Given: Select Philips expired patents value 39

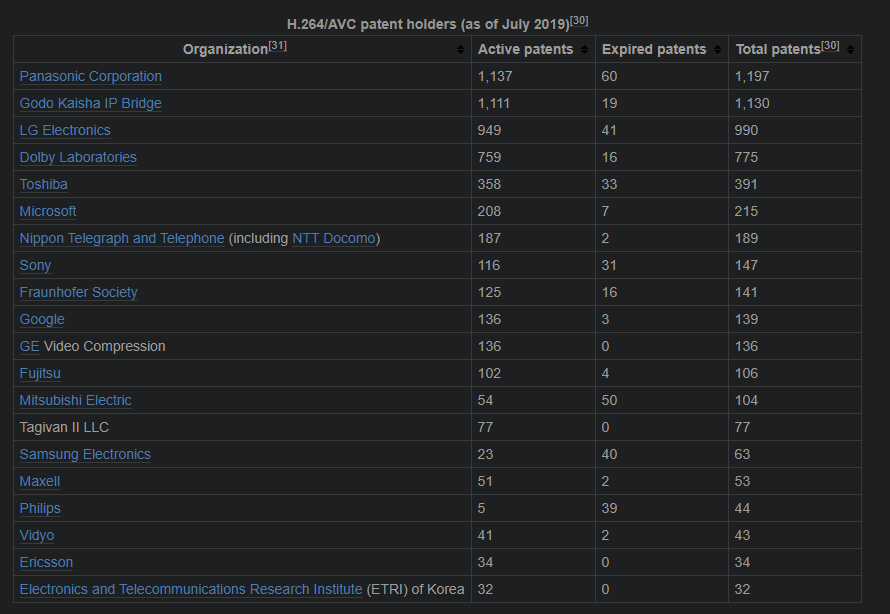Looking at the screenshot, I should (x=610, y=508).
